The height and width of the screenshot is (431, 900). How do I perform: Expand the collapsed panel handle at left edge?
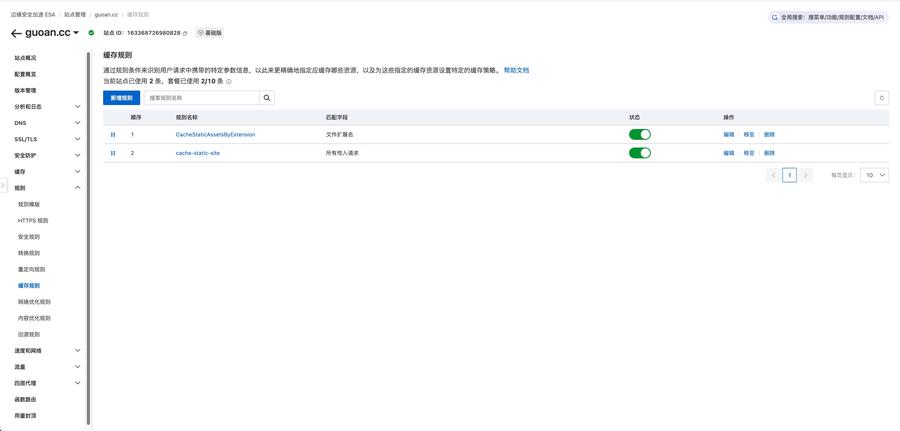pos(3,186)
